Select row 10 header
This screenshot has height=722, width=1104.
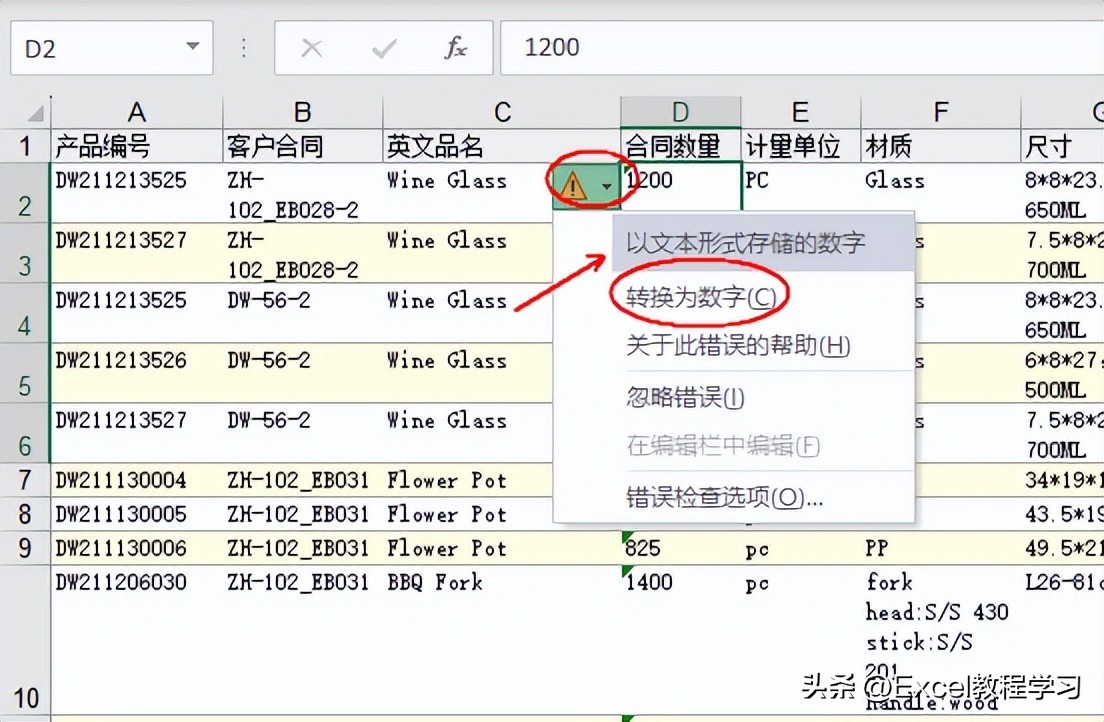(25, 641)
